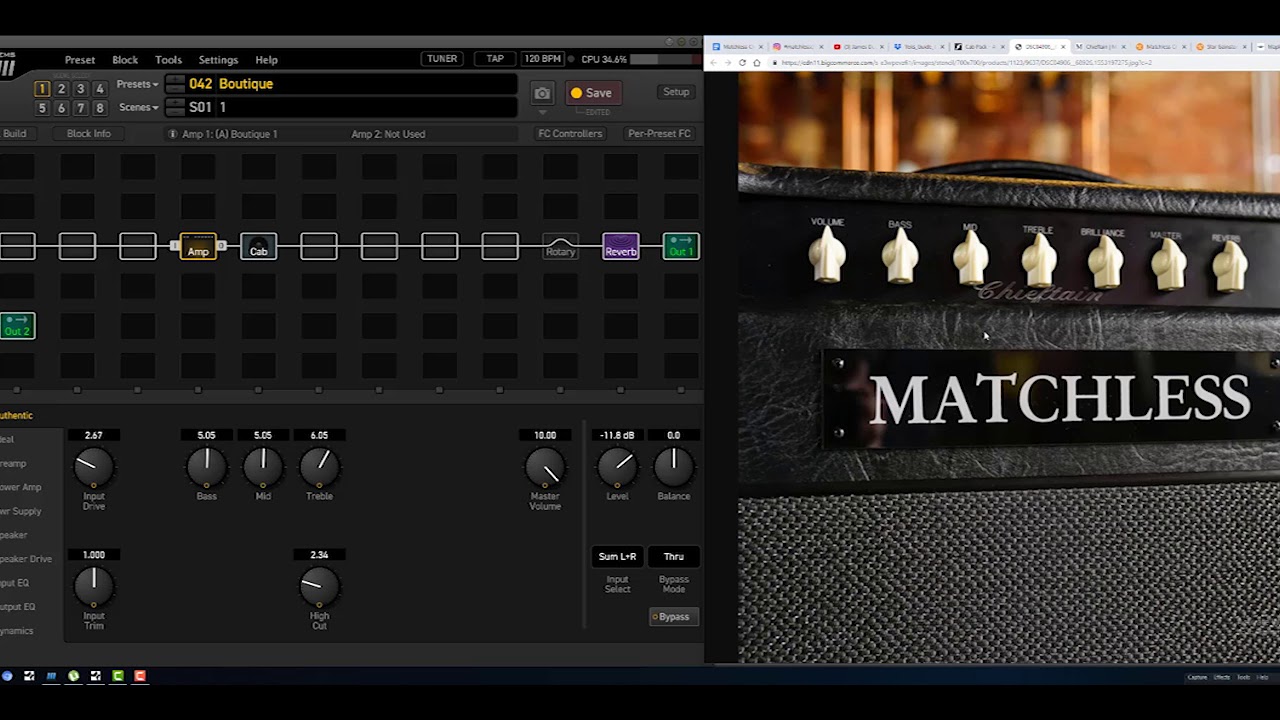Select the Out 2 block in the grid
Viewport: 1280px width, 720px height.
pyautogui.click(x=17, y=326)
